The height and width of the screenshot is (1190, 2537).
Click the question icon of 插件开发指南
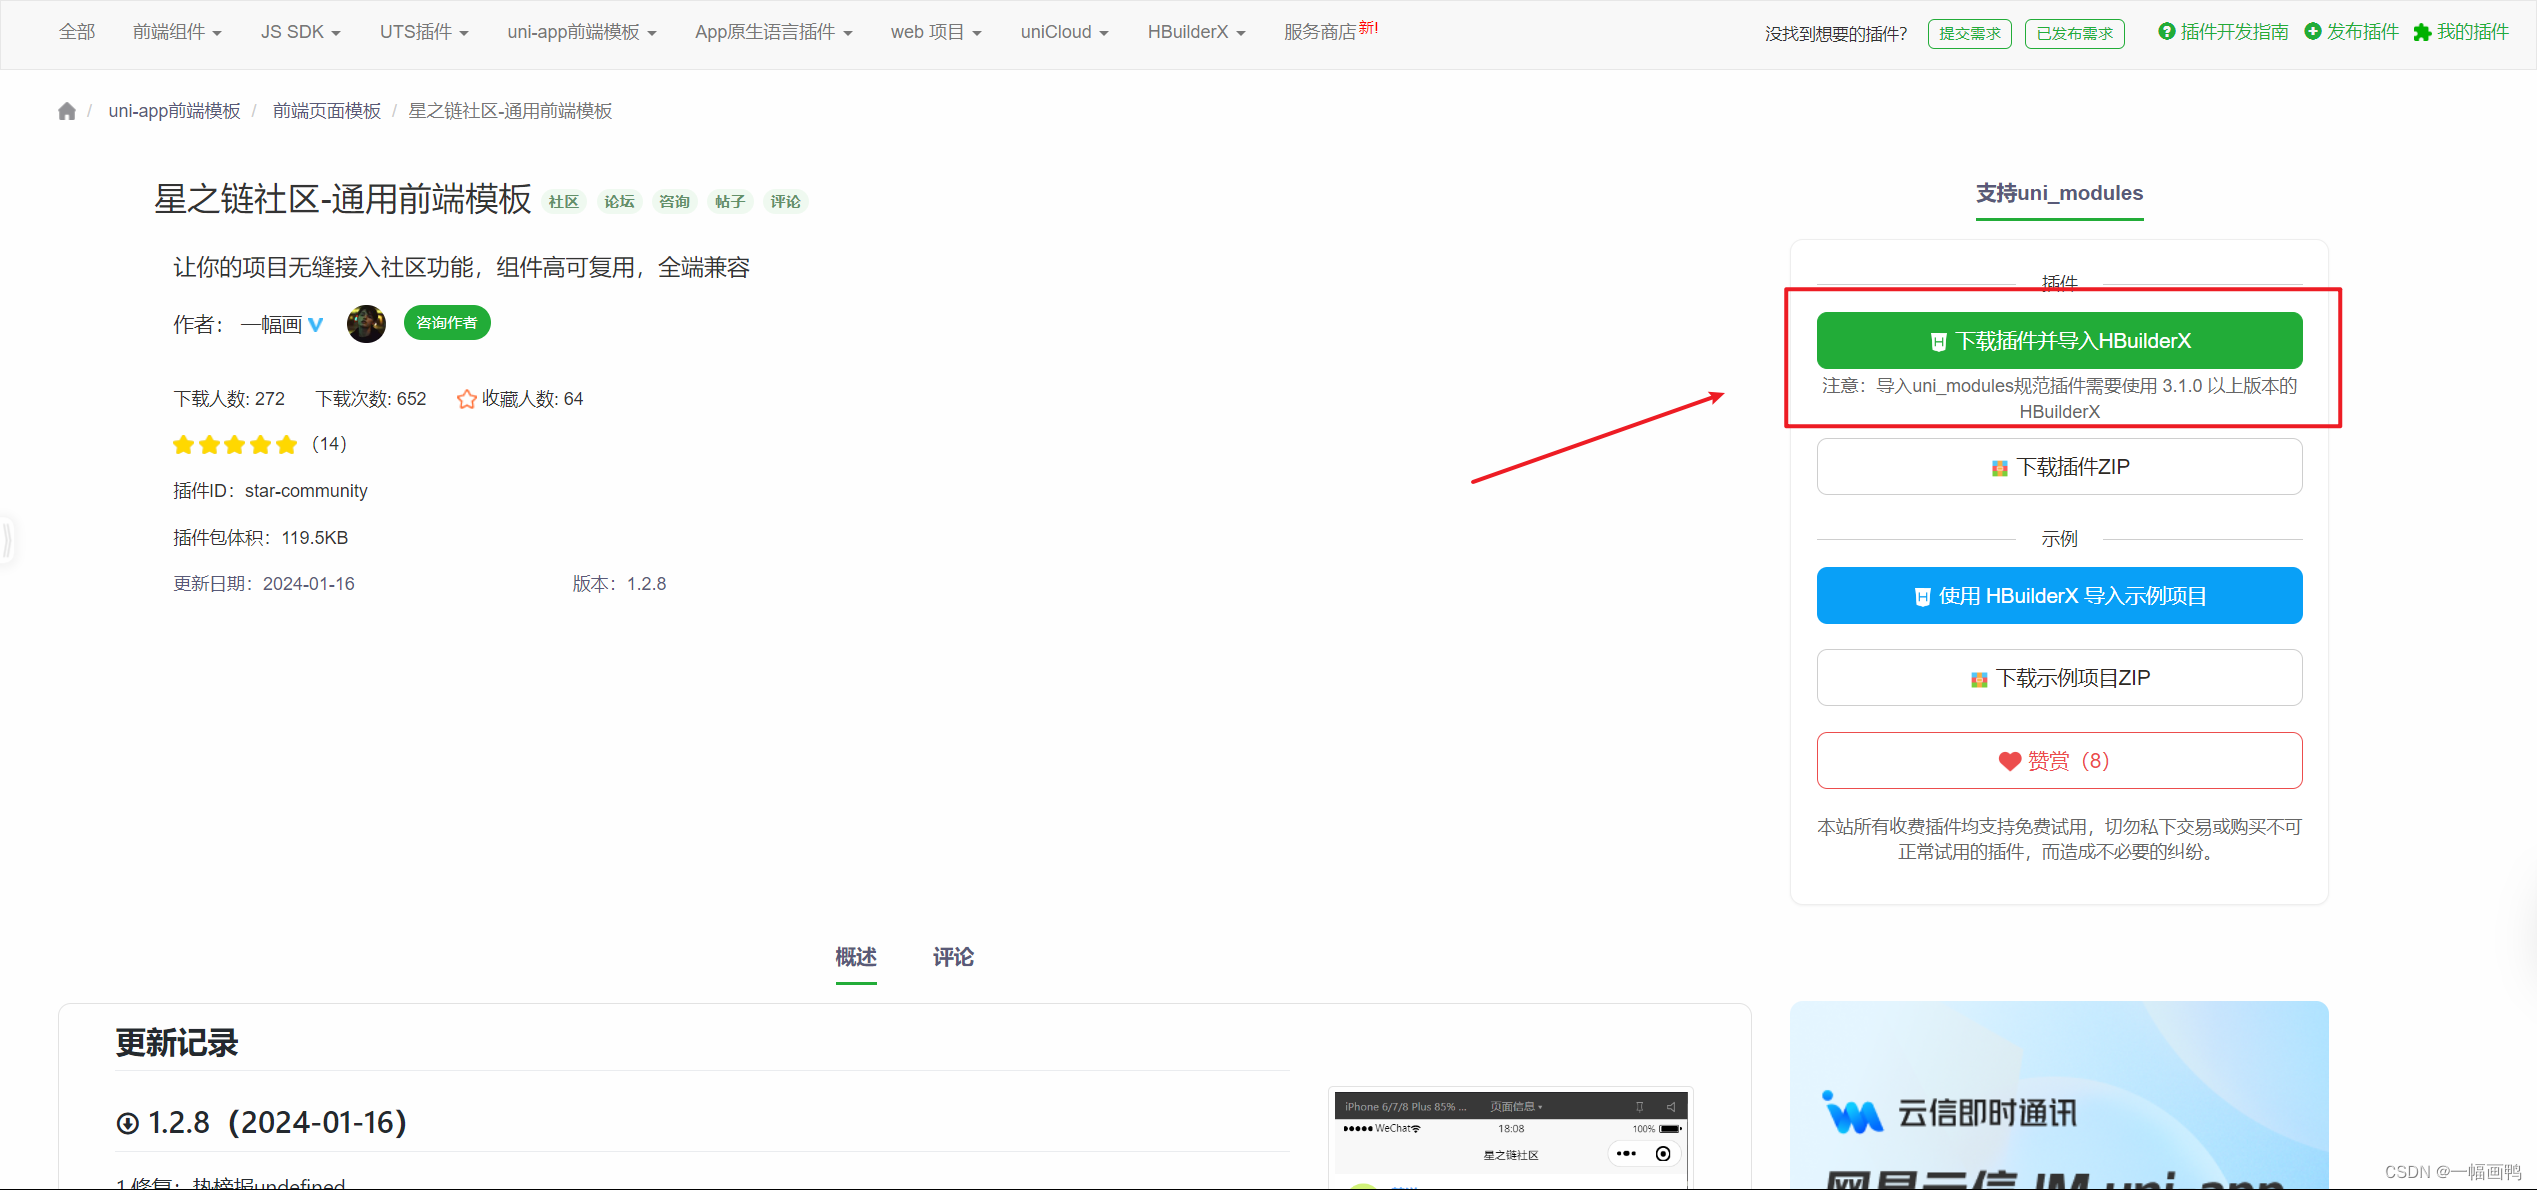(x=2166, y=32)
